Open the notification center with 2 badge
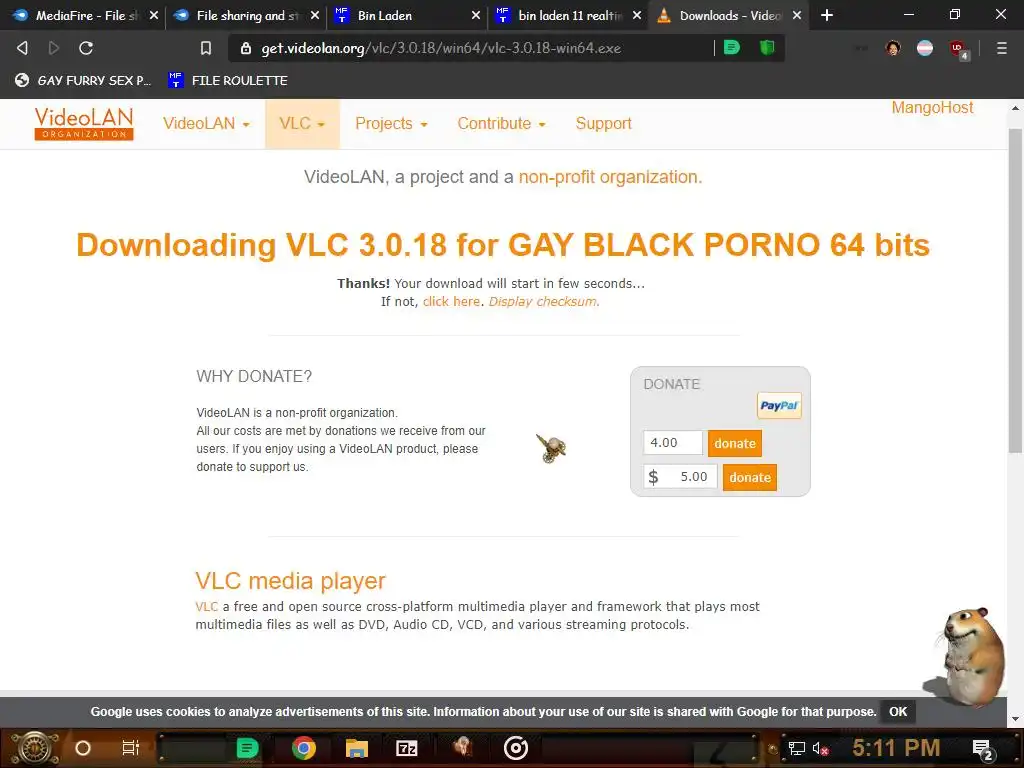1024x768 pixels. (x=983, y=750)
